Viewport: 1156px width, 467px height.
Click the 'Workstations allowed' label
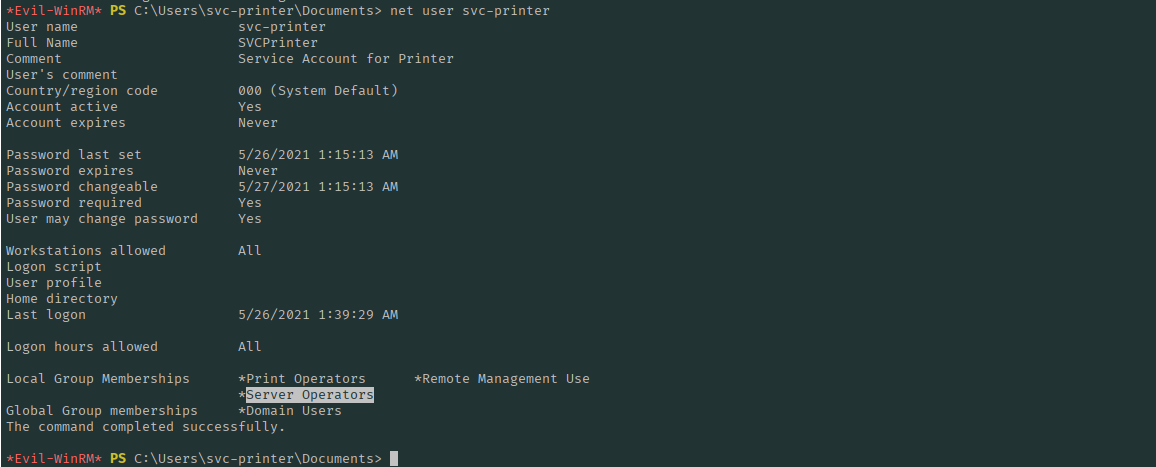tap(85, 251)
